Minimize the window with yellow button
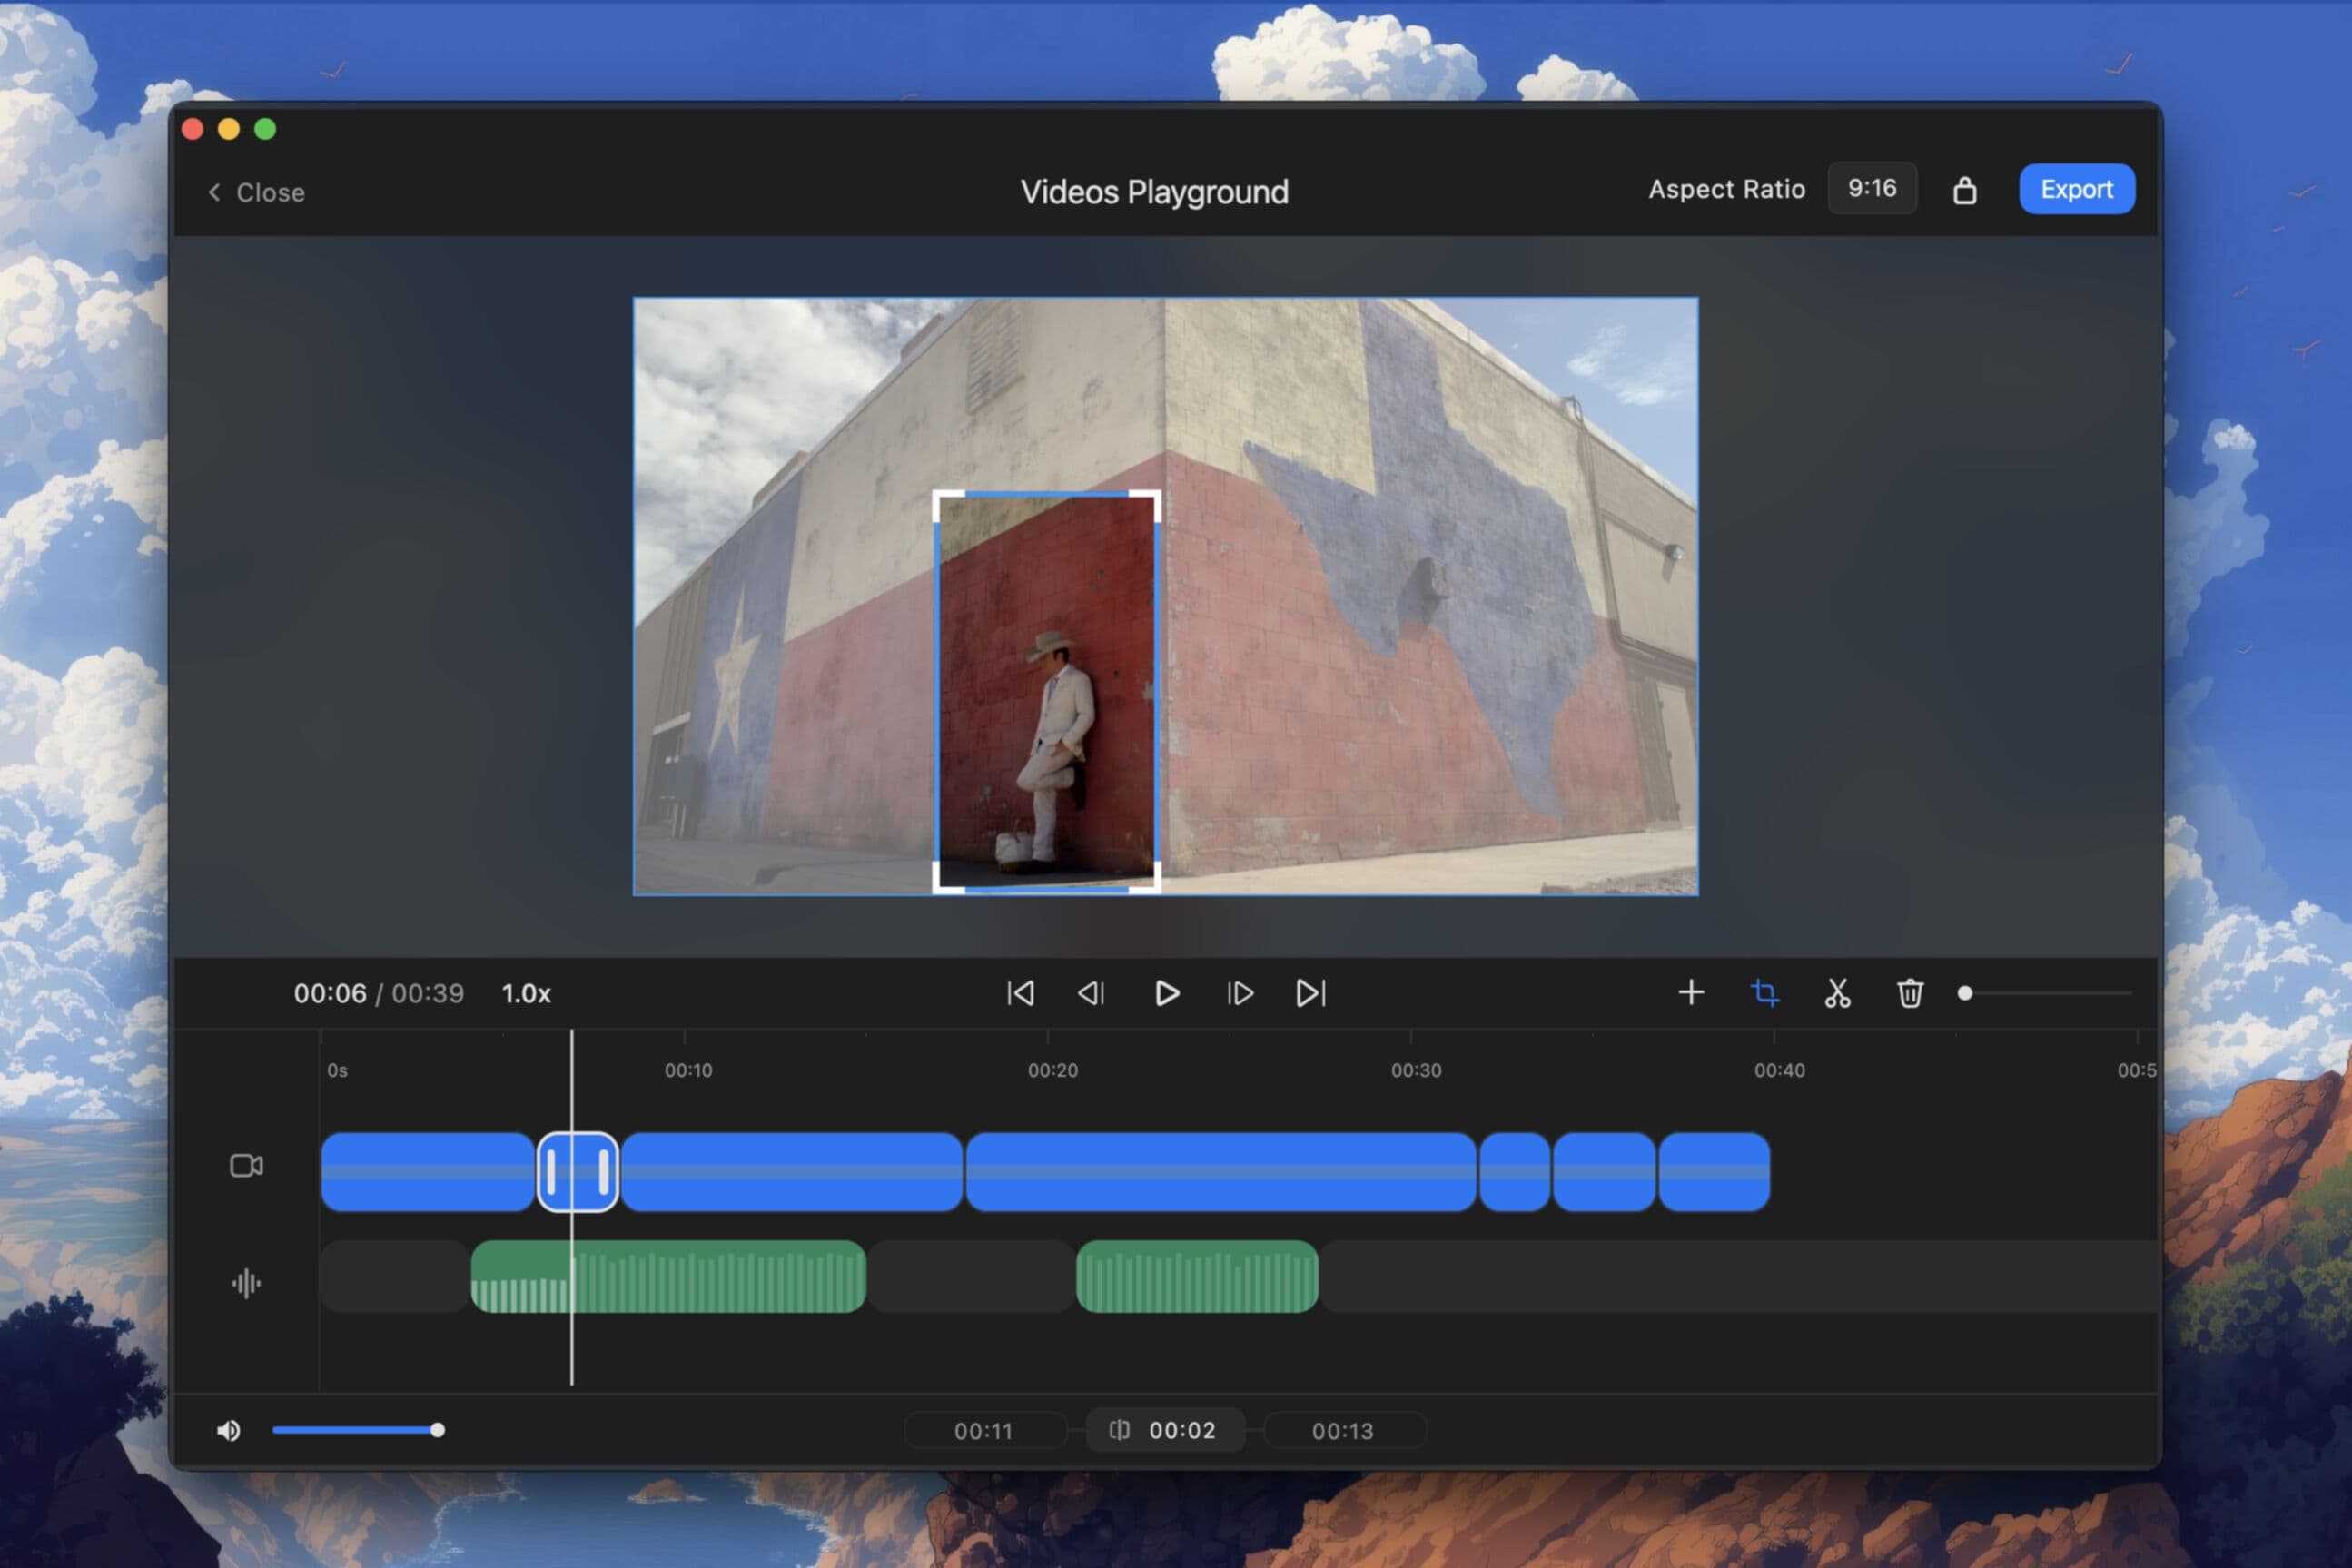 point(229,129)
